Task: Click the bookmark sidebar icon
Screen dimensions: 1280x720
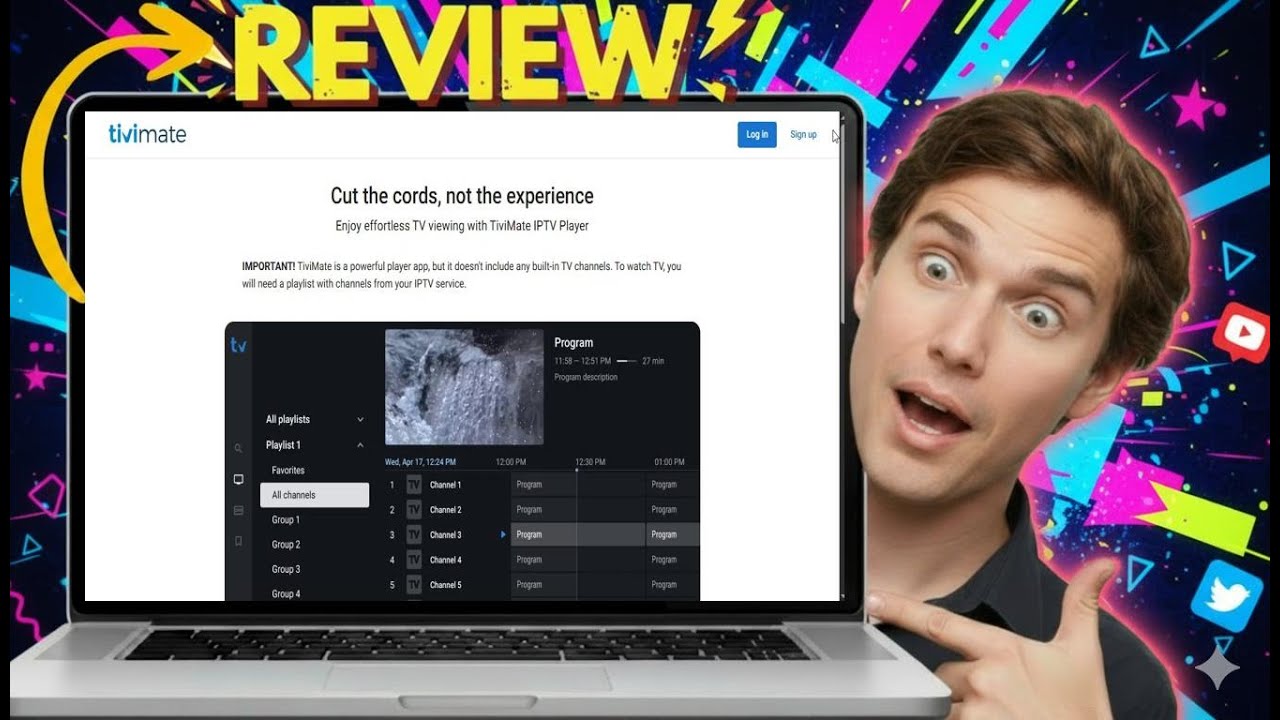Action: [238, 541]
